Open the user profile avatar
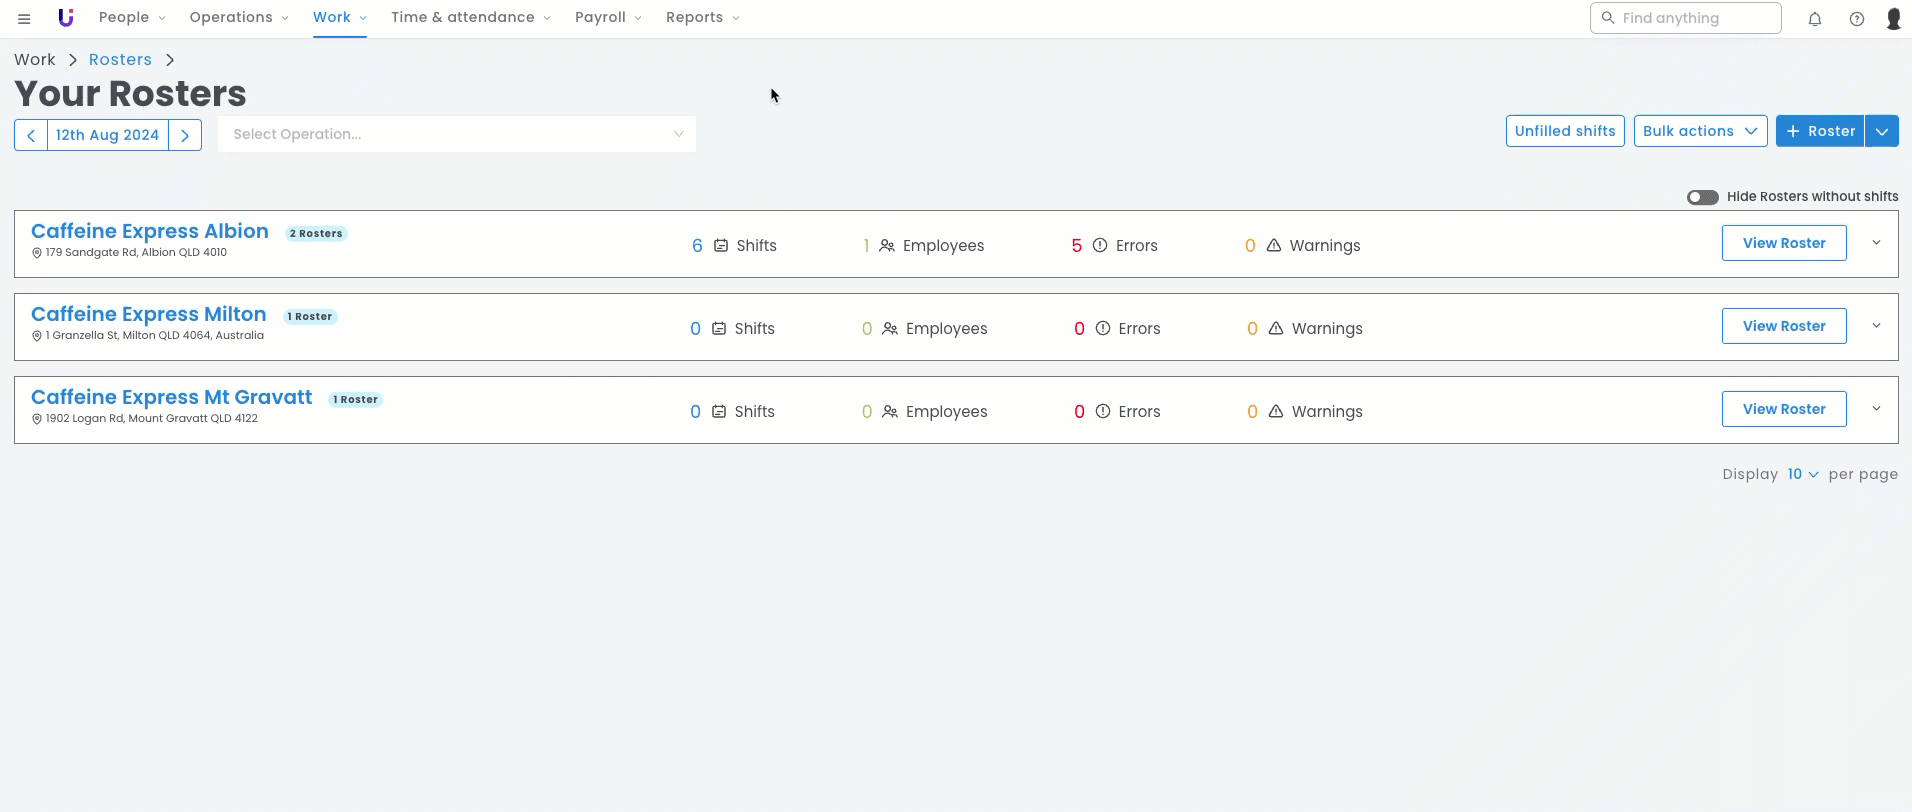 tap(1893, 18)
